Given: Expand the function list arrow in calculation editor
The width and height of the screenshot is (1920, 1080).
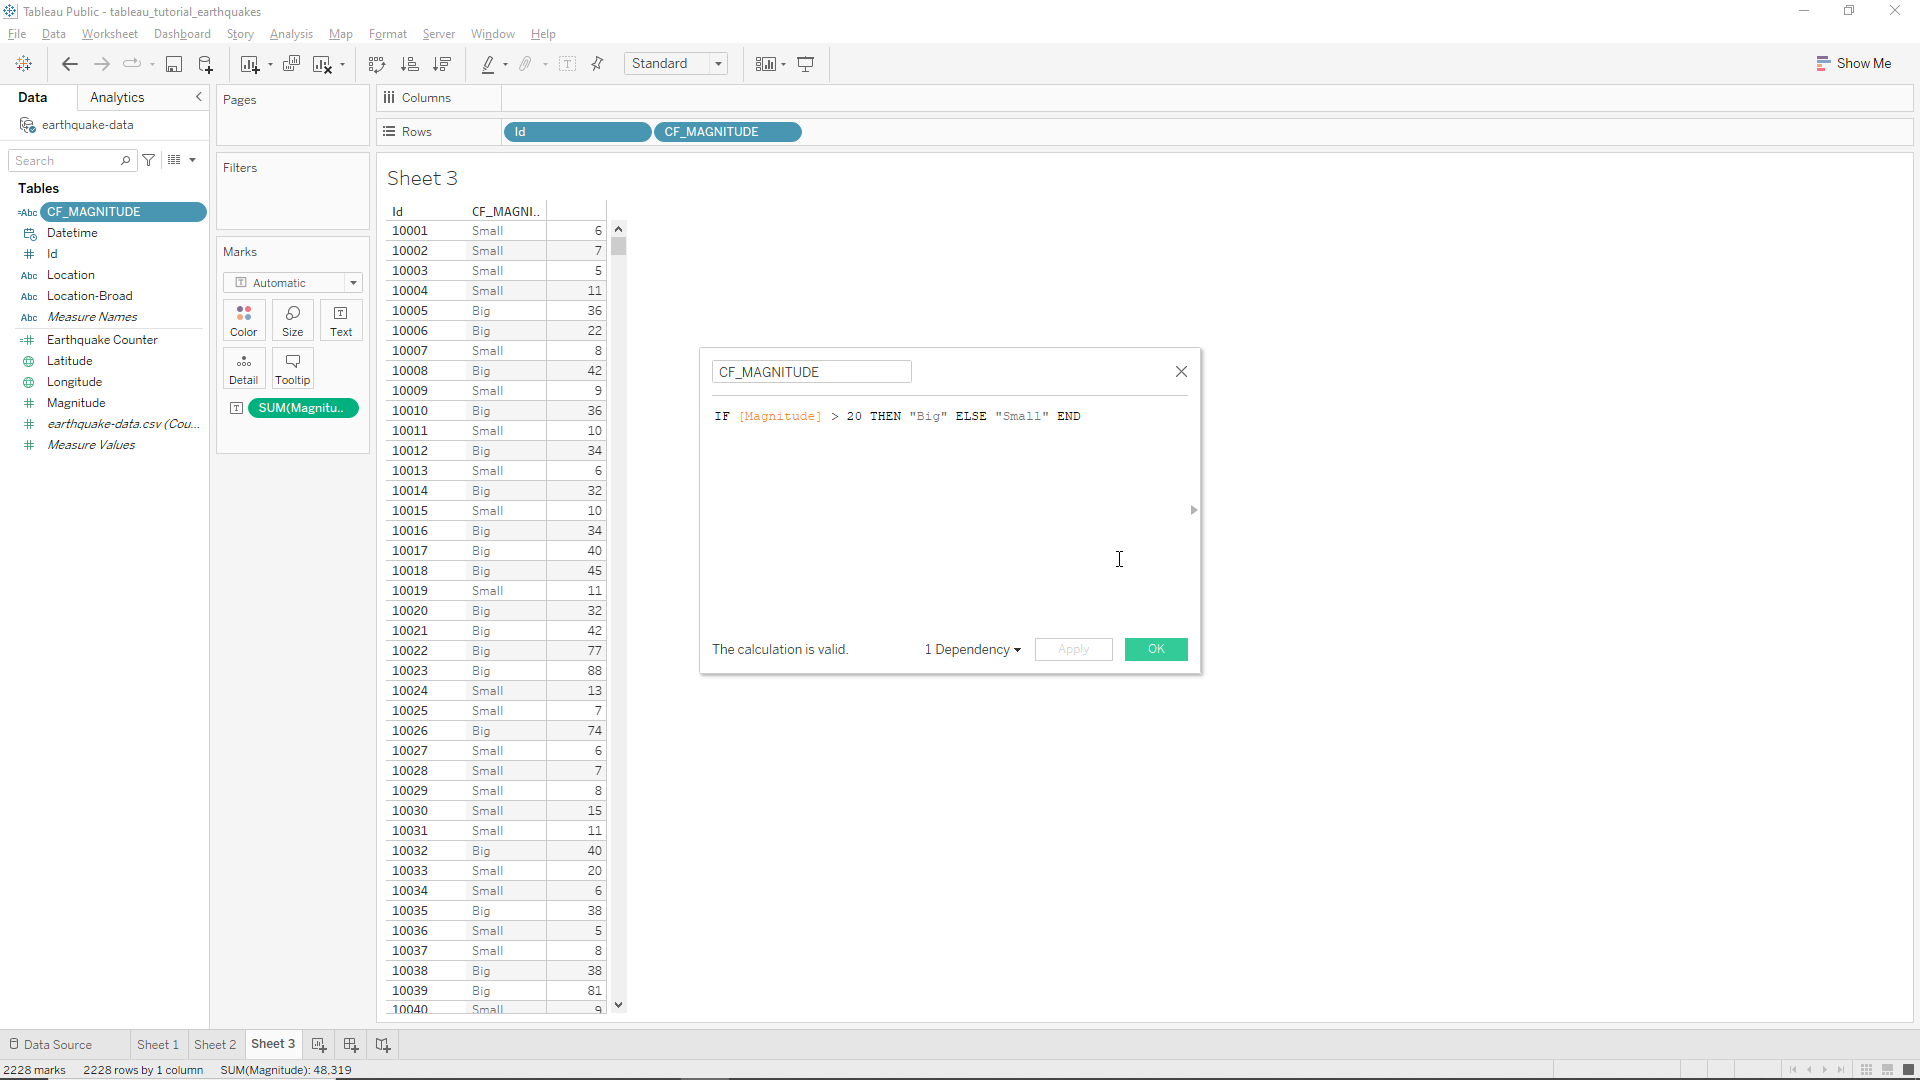Looking at the screenshot, I should (1193, 510).
